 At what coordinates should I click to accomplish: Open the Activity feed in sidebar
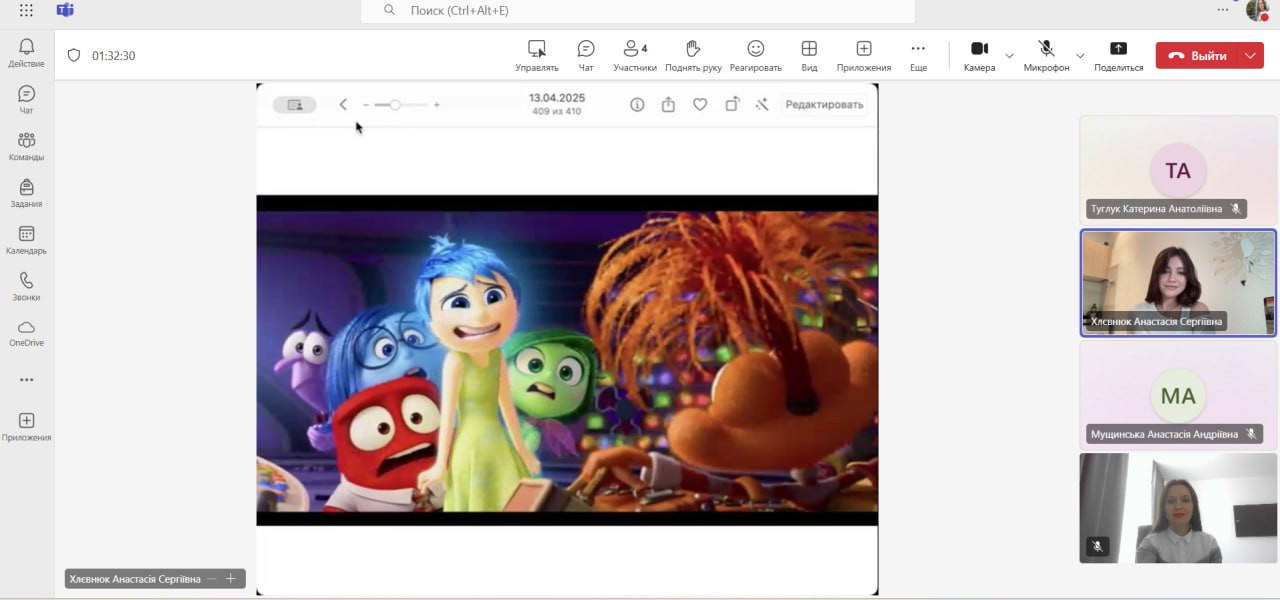(27, 52)
